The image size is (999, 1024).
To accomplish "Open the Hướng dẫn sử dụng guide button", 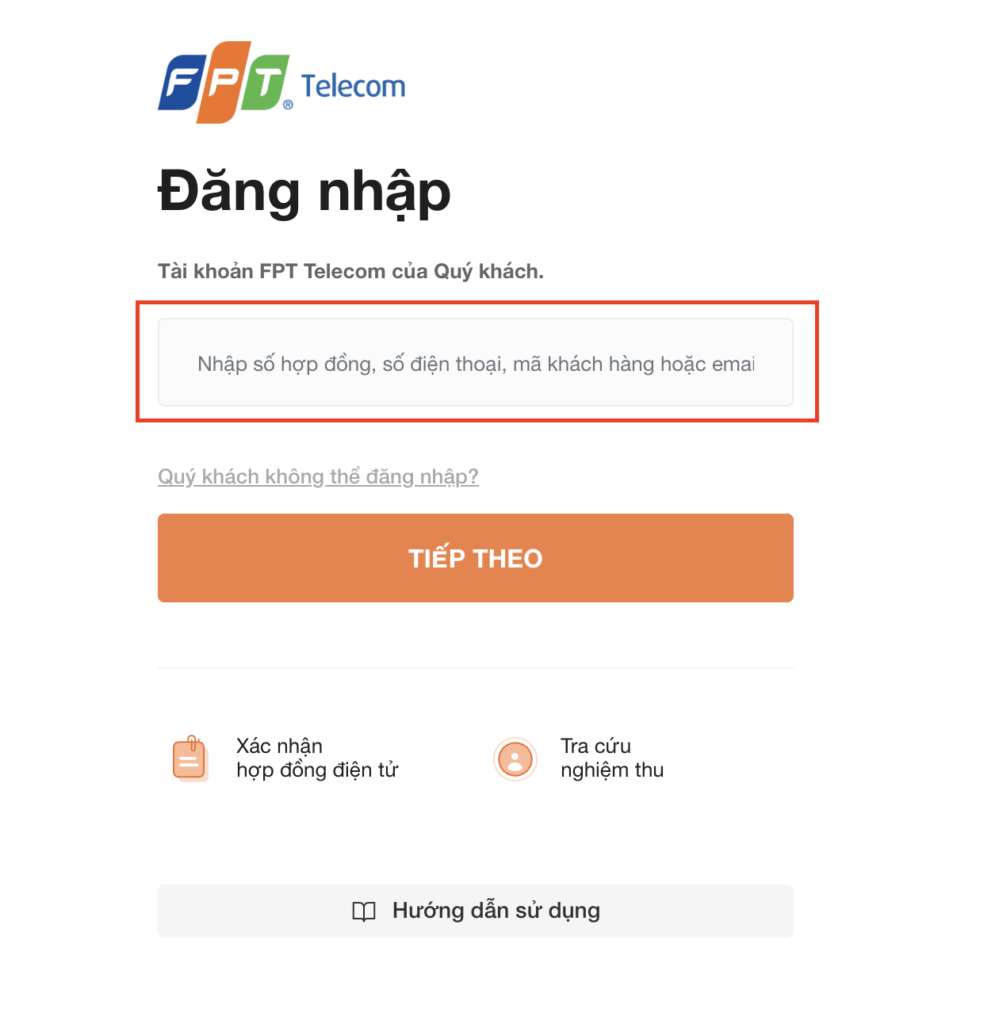I will pyautogui.click(x=475, y=911).
